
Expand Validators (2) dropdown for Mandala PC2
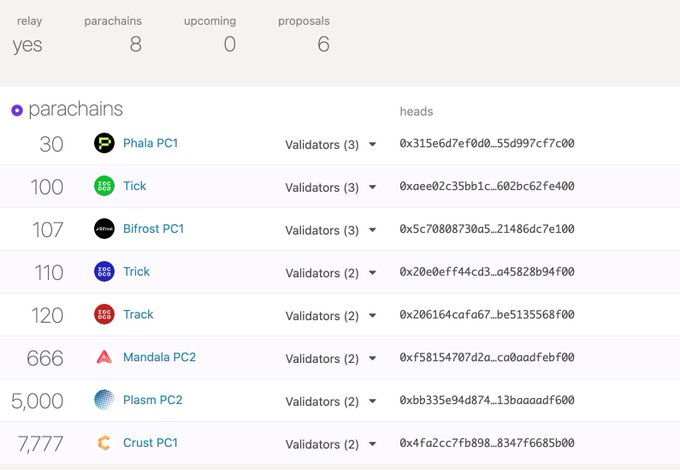(x=330, y=359)
